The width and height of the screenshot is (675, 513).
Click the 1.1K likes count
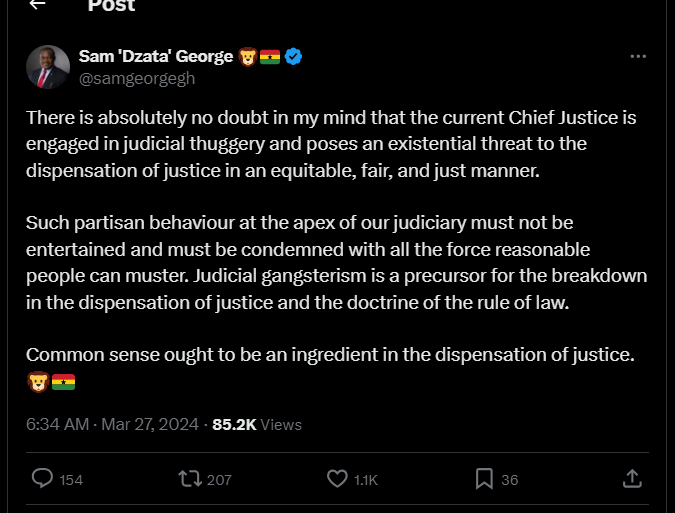[x=366, y=480]
